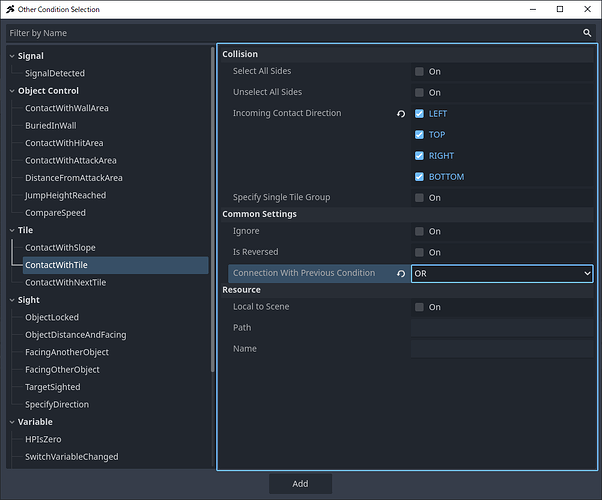Click the search magnifier icon in filter bar

587,33
